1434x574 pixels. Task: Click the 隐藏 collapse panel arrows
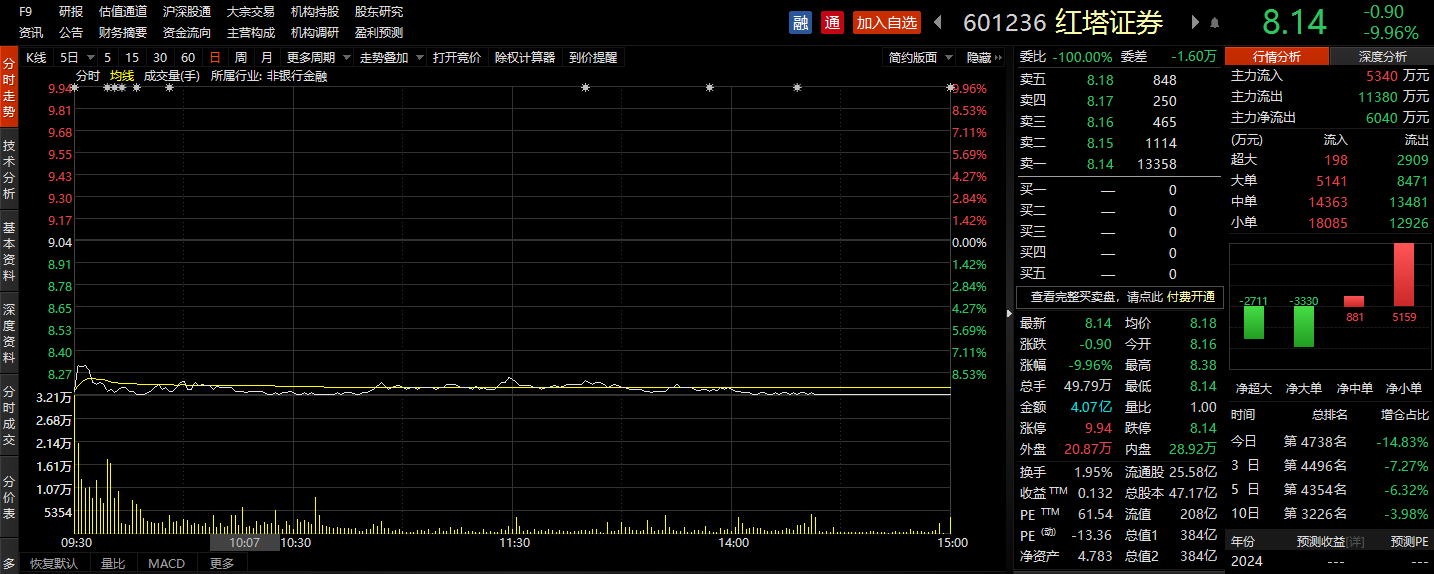tap(985, 58)
